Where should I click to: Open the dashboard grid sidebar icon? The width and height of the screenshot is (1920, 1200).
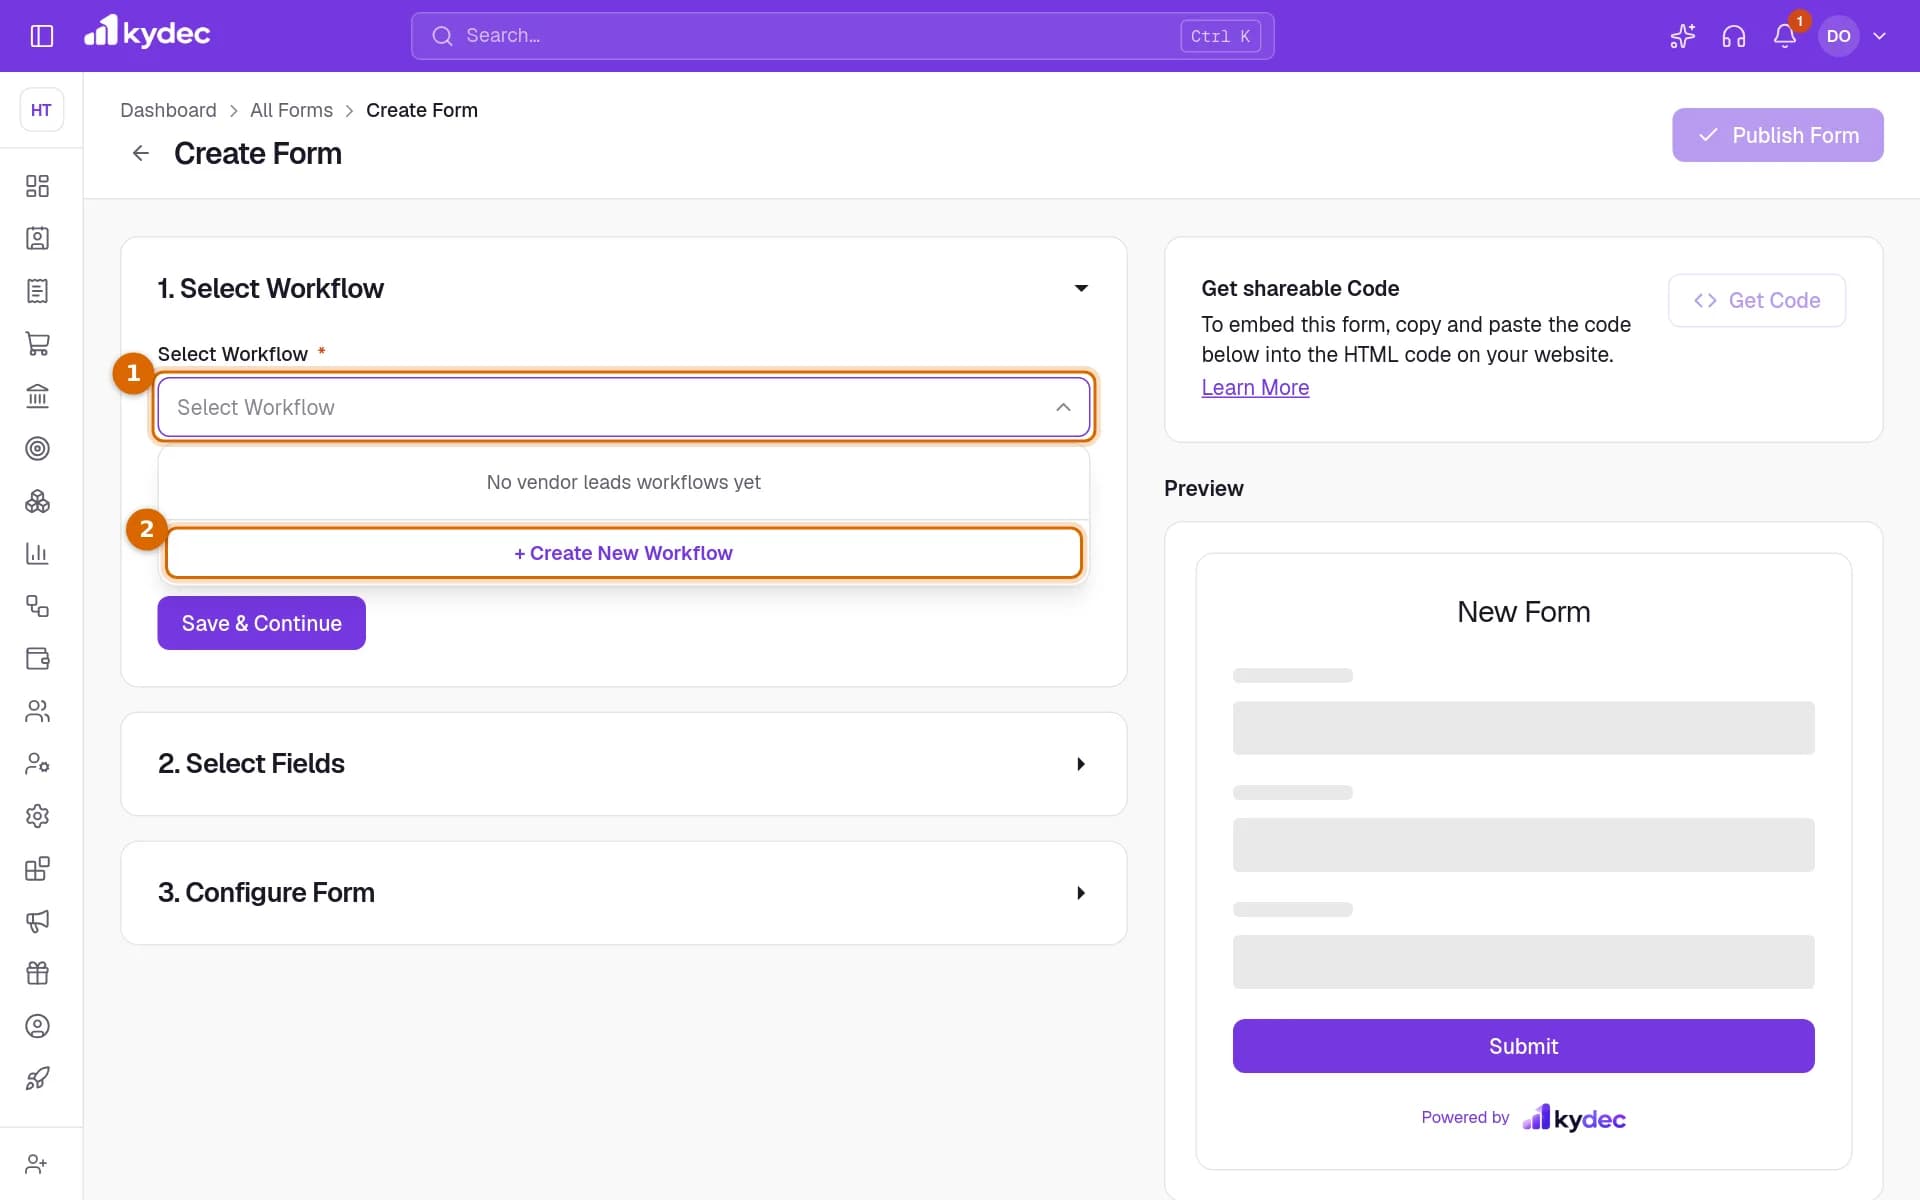pos(38,186)
